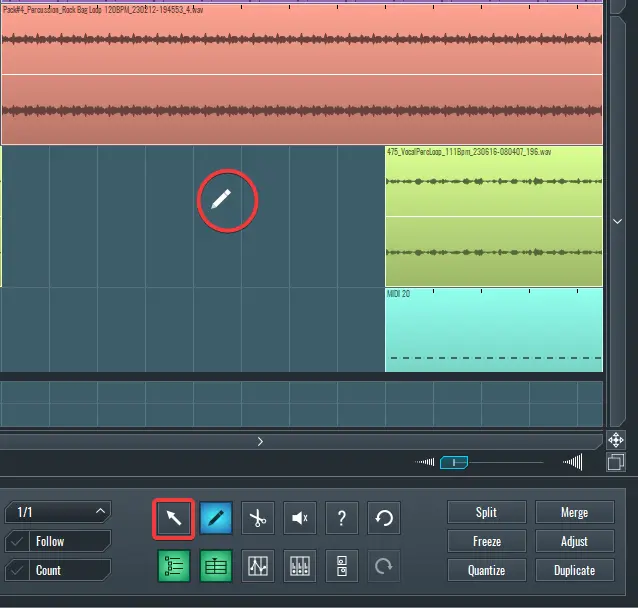Open the 1/1 grid snap dropdown
The image size is (638, 608).
58,512
